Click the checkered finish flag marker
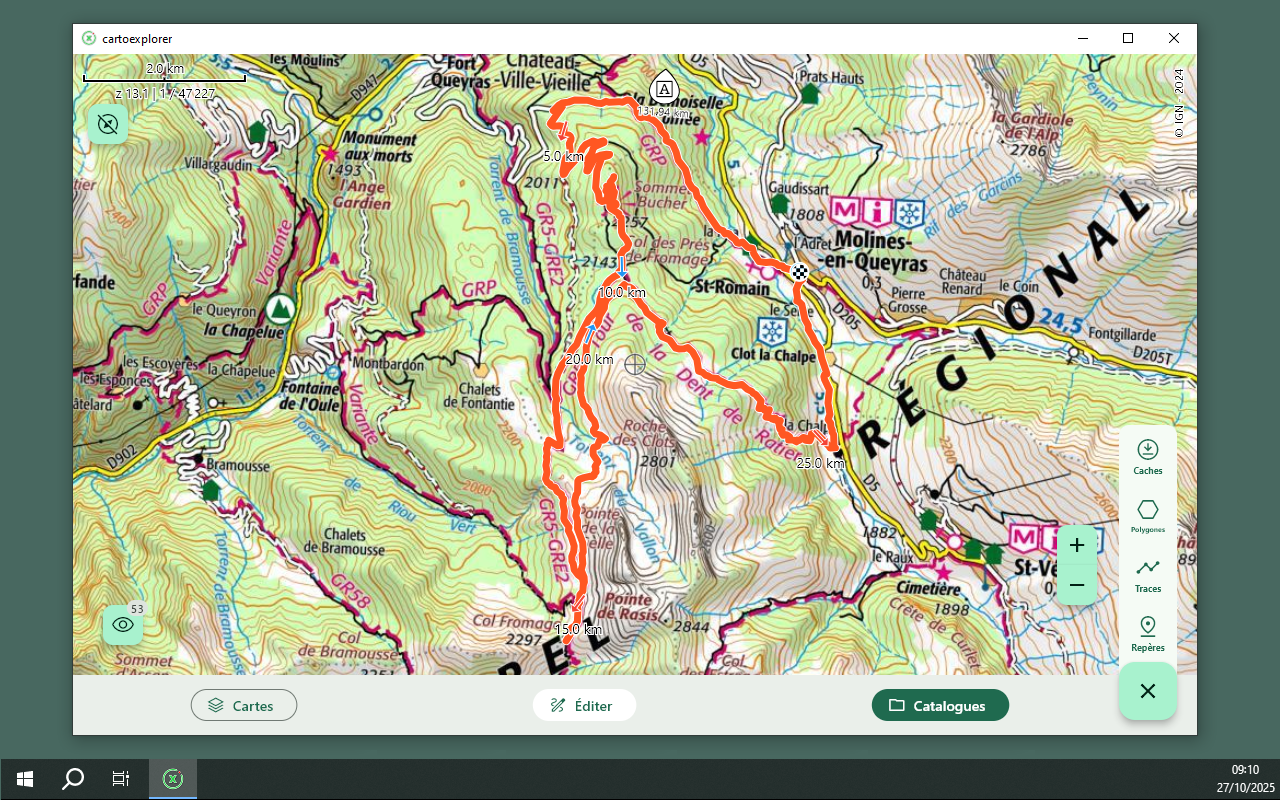 click(x=800, y=272)
